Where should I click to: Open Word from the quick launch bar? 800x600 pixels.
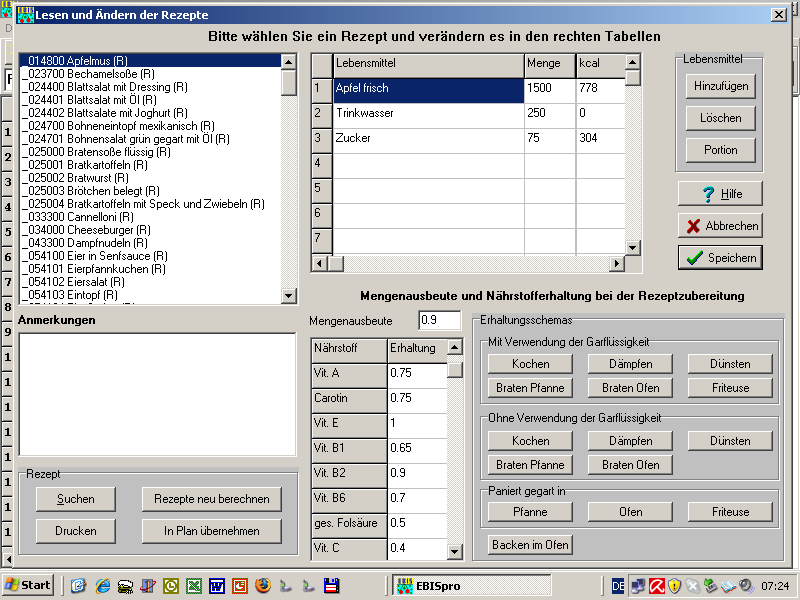[x=216, y=585]
